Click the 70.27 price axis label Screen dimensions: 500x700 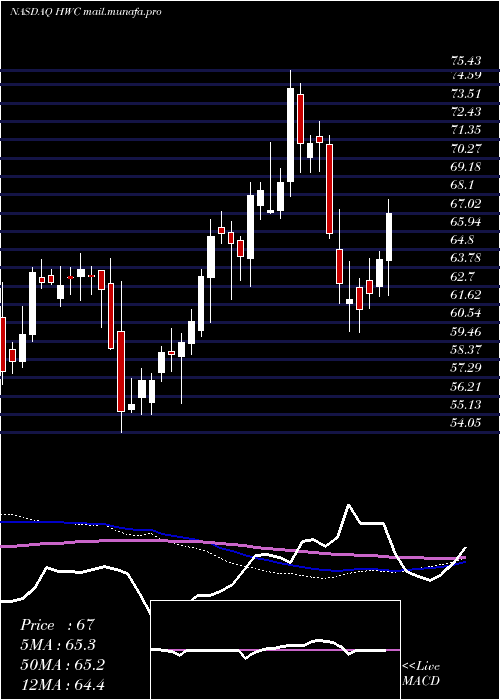(x=465, y=148)
